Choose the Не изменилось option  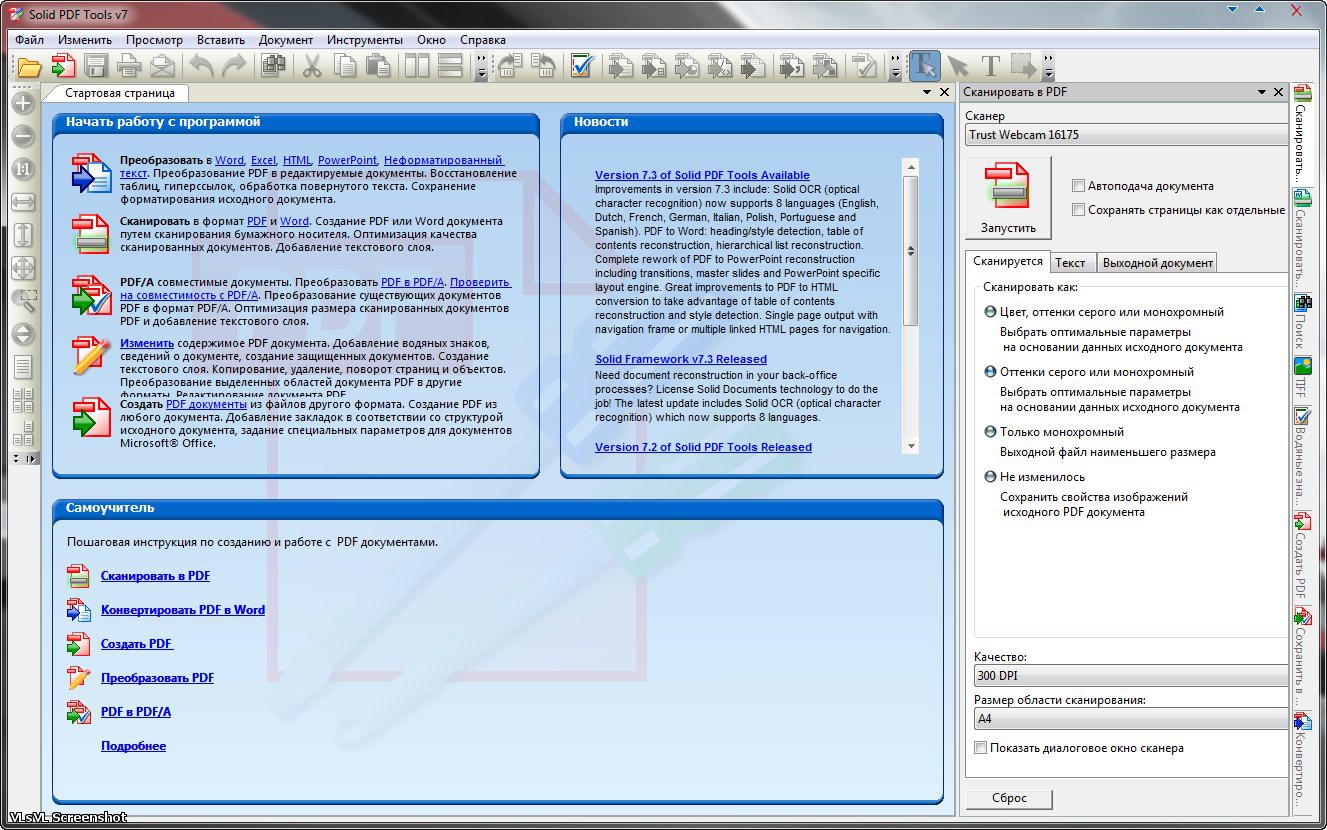coord(990,477)
